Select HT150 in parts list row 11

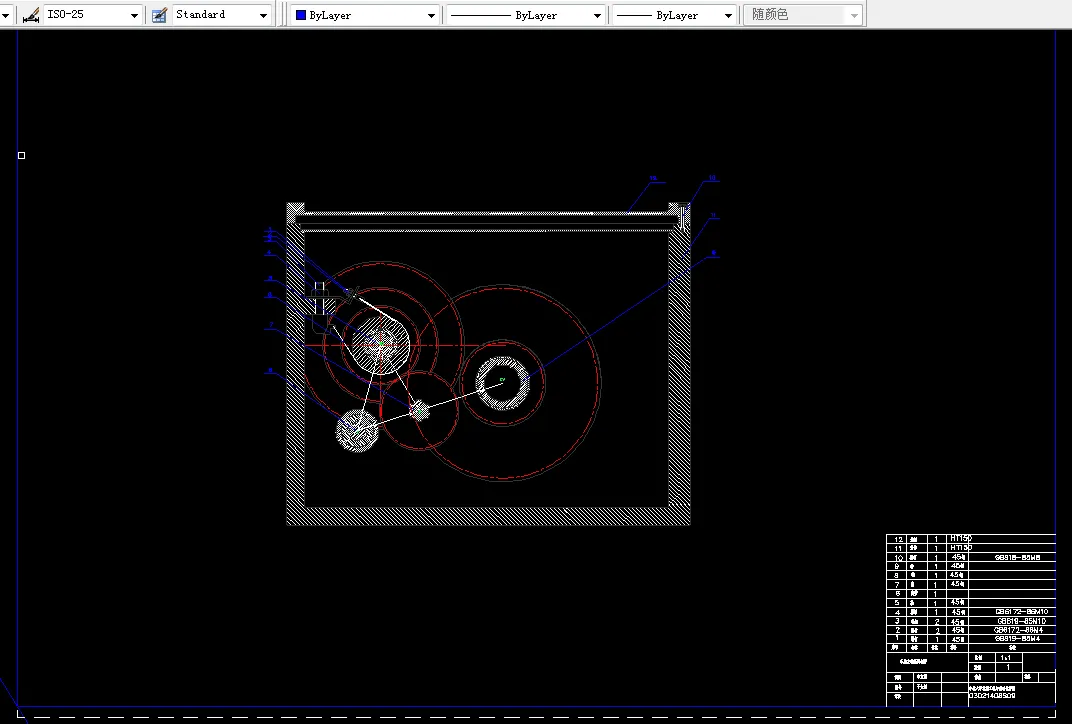961,548
